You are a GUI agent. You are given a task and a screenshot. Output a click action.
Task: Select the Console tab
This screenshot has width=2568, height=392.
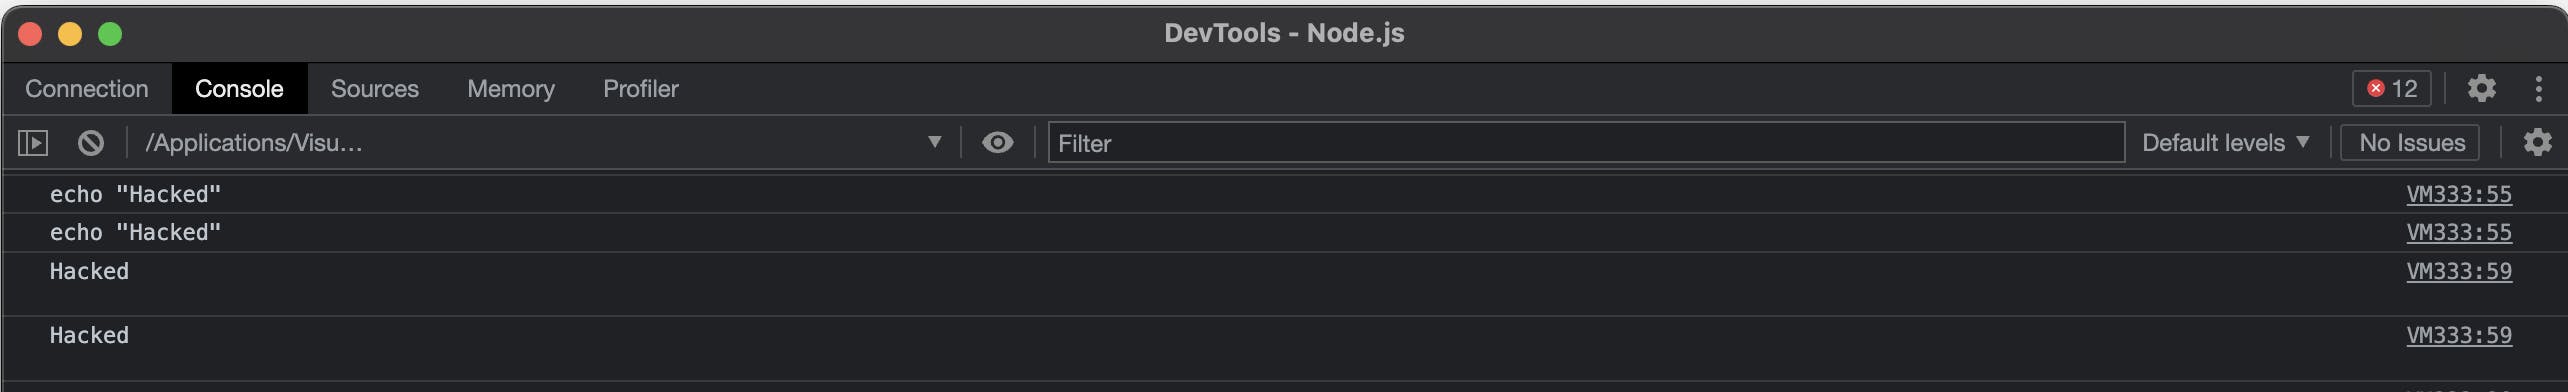pos(239,89)
